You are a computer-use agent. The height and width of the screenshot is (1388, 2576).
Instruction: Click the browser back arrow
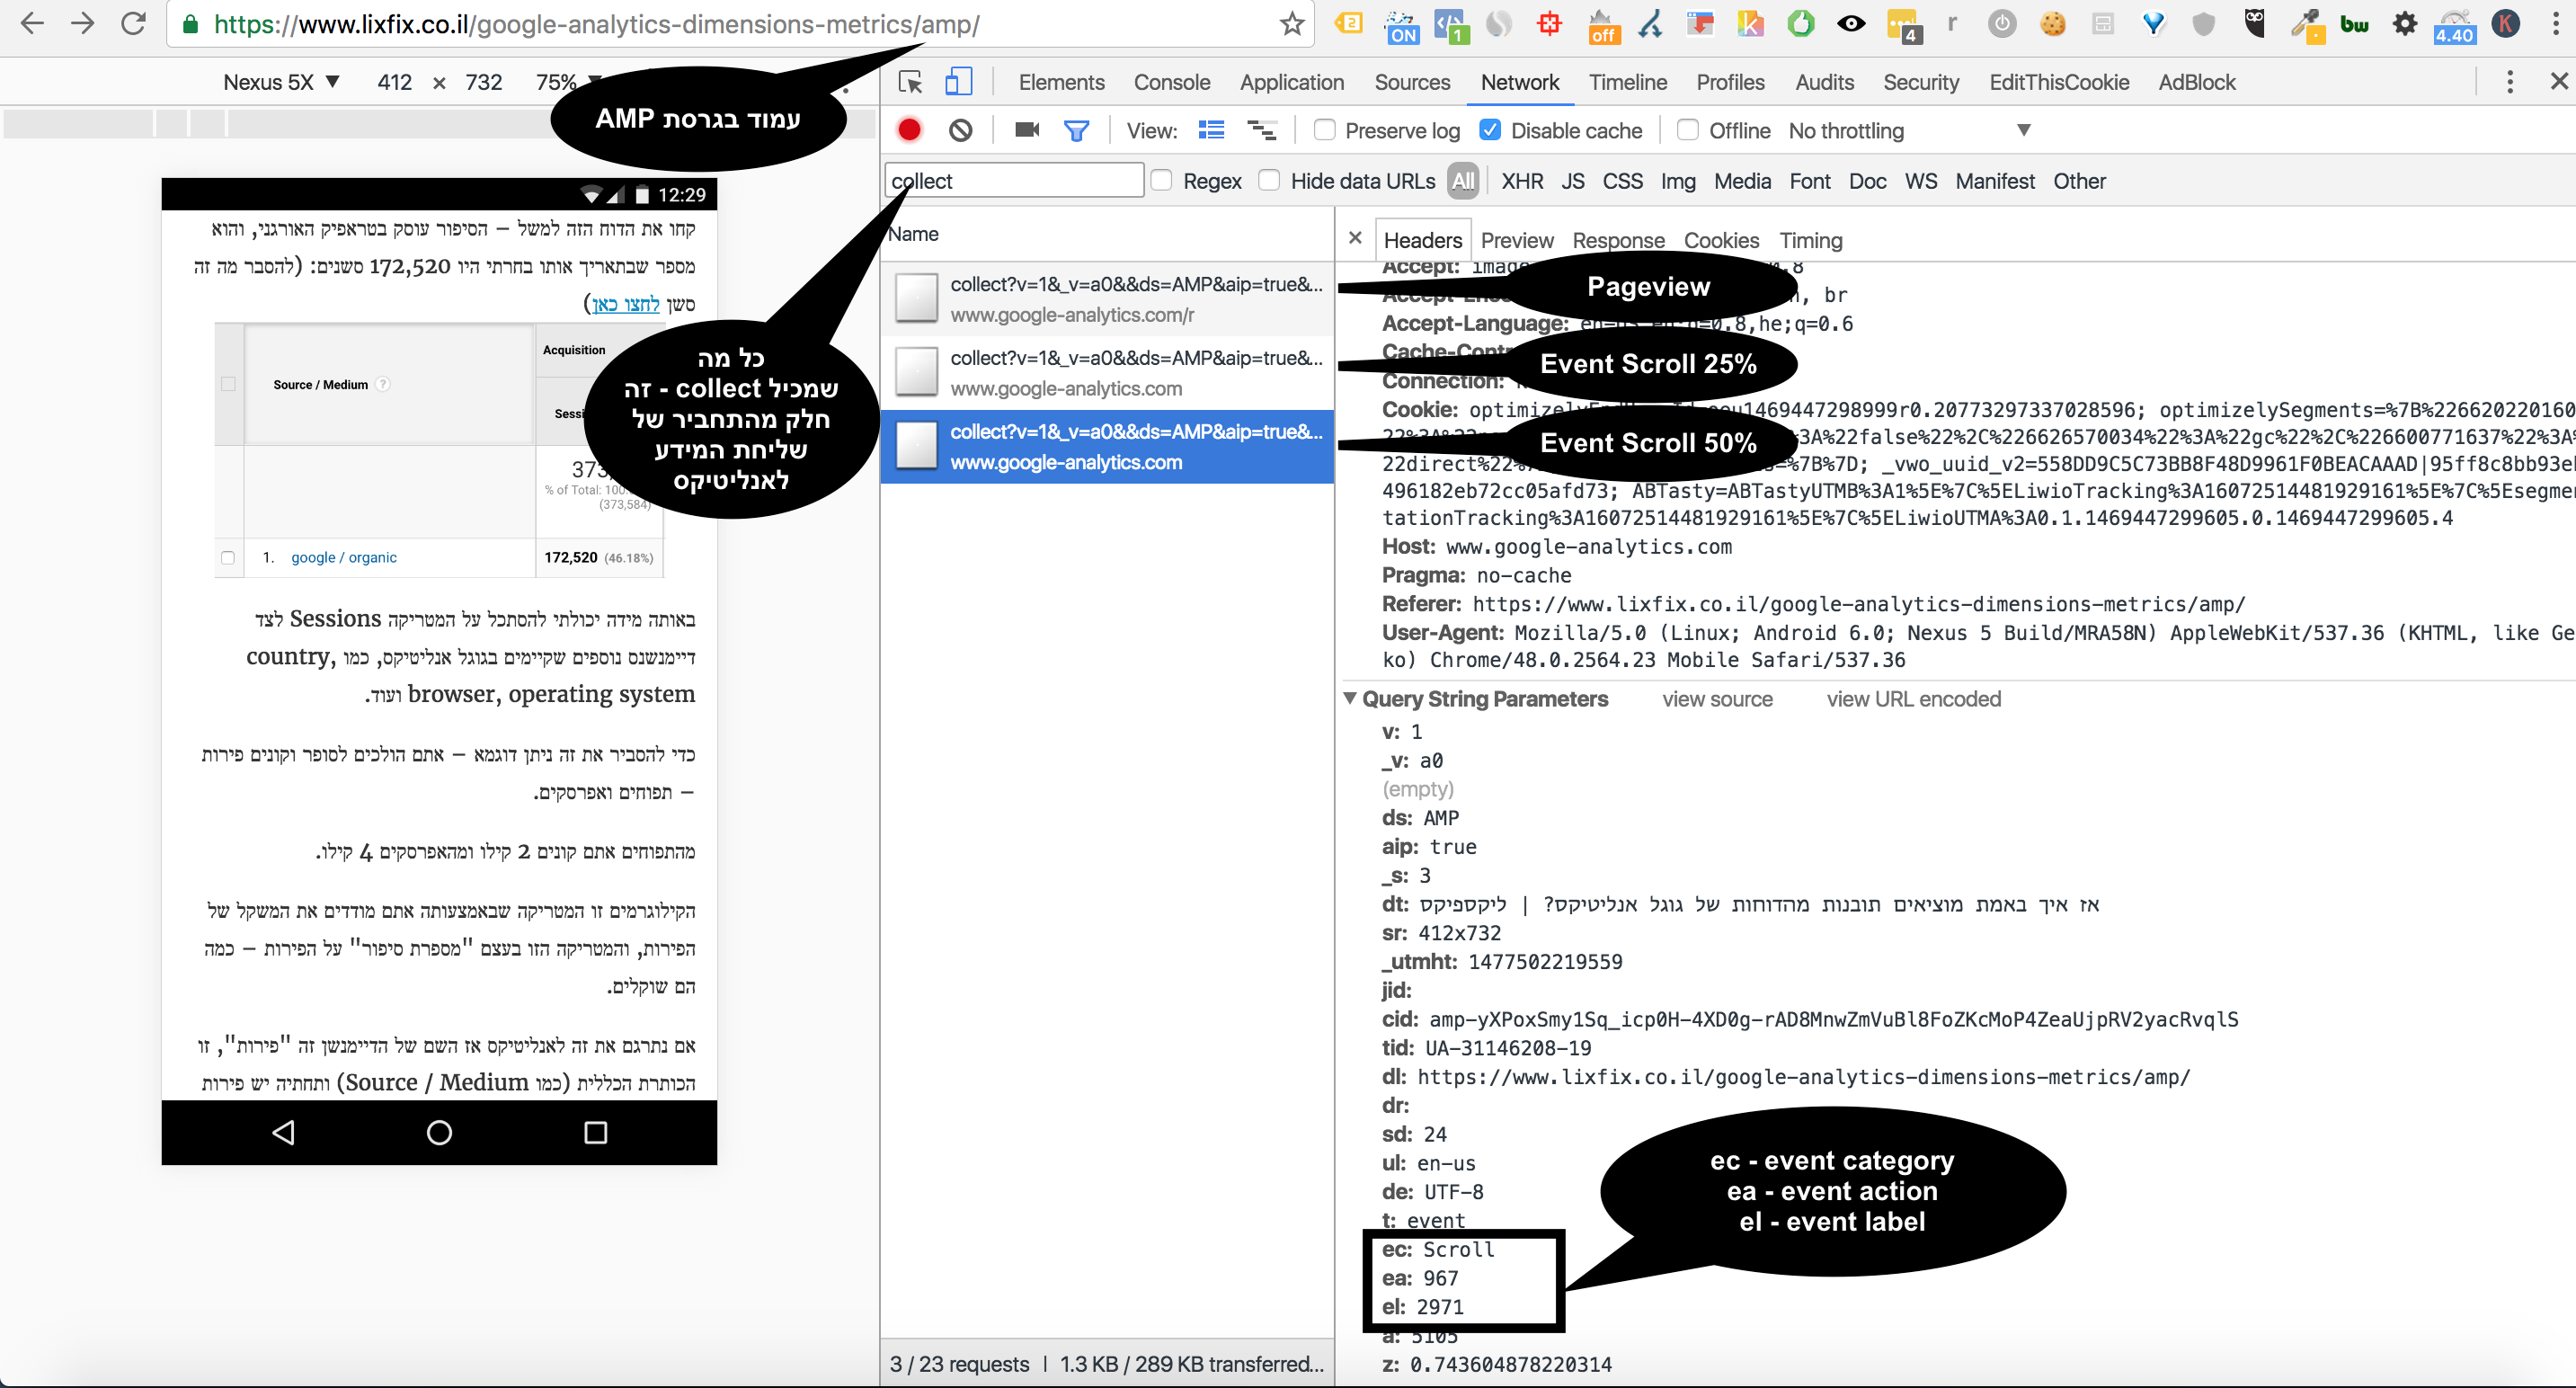(32, 24)
